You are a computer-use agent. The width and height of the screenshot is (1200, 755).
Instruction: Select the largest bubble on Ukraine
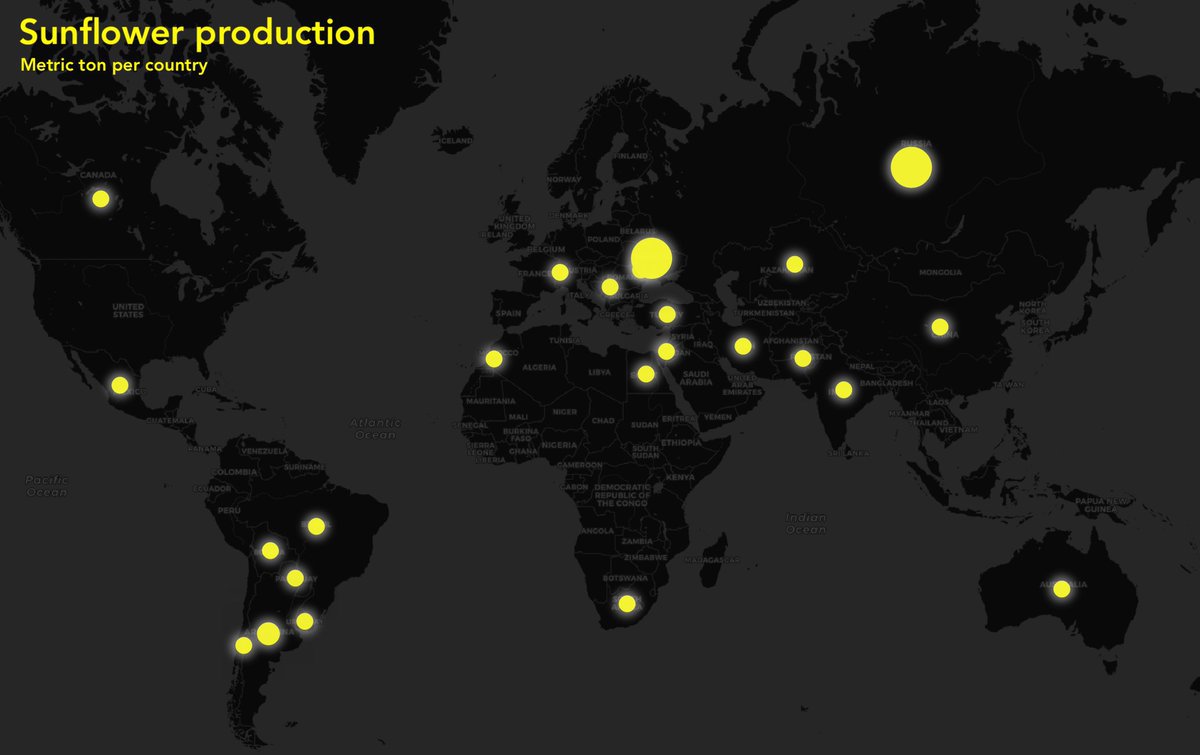[651, 258]
